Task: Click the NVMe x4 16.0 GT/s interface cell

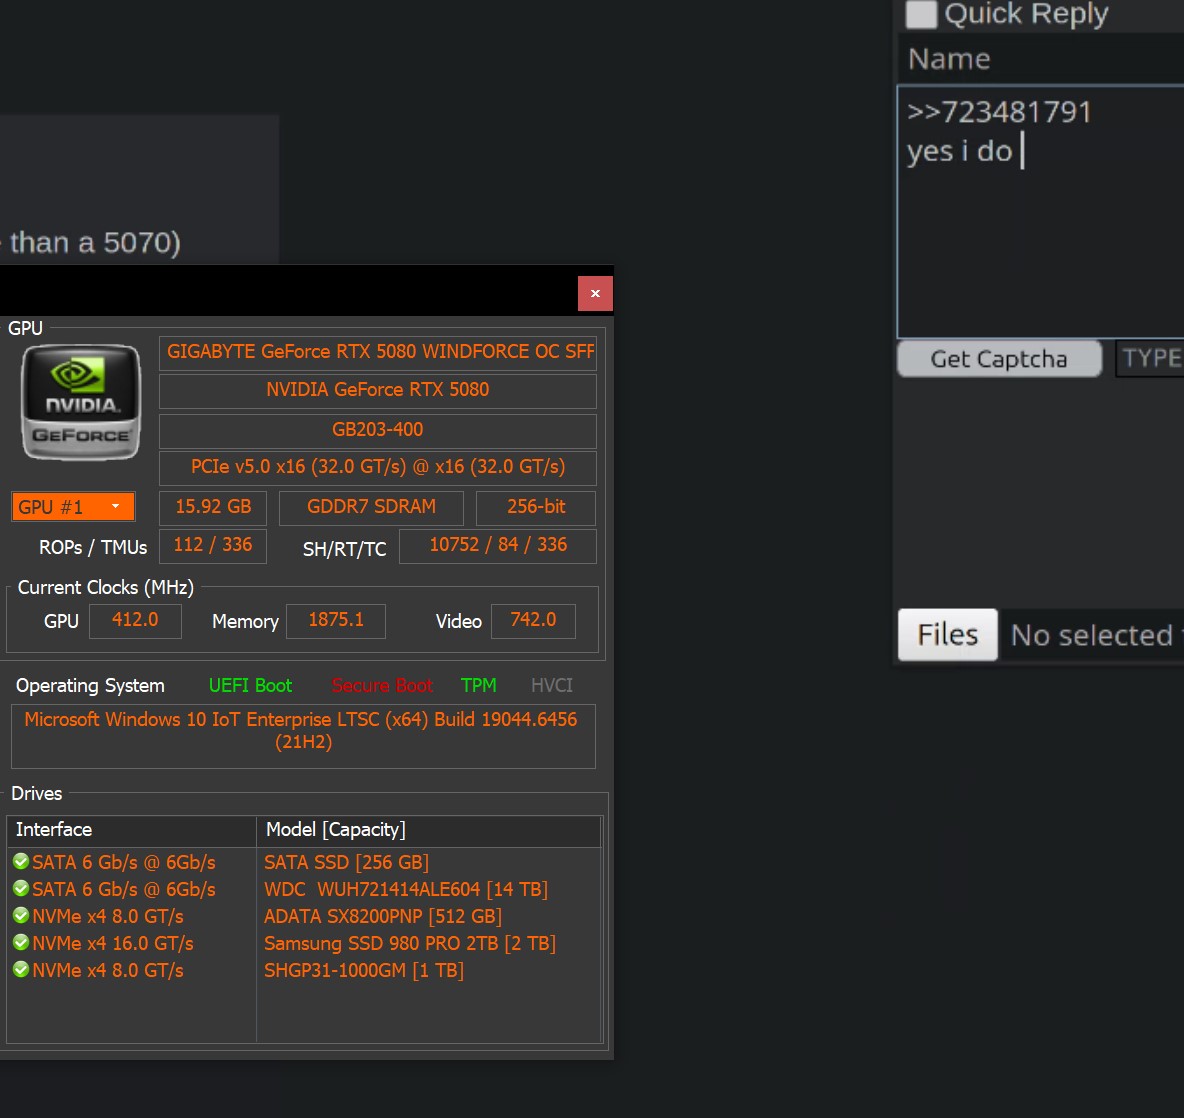Action: tap(113, 944)
